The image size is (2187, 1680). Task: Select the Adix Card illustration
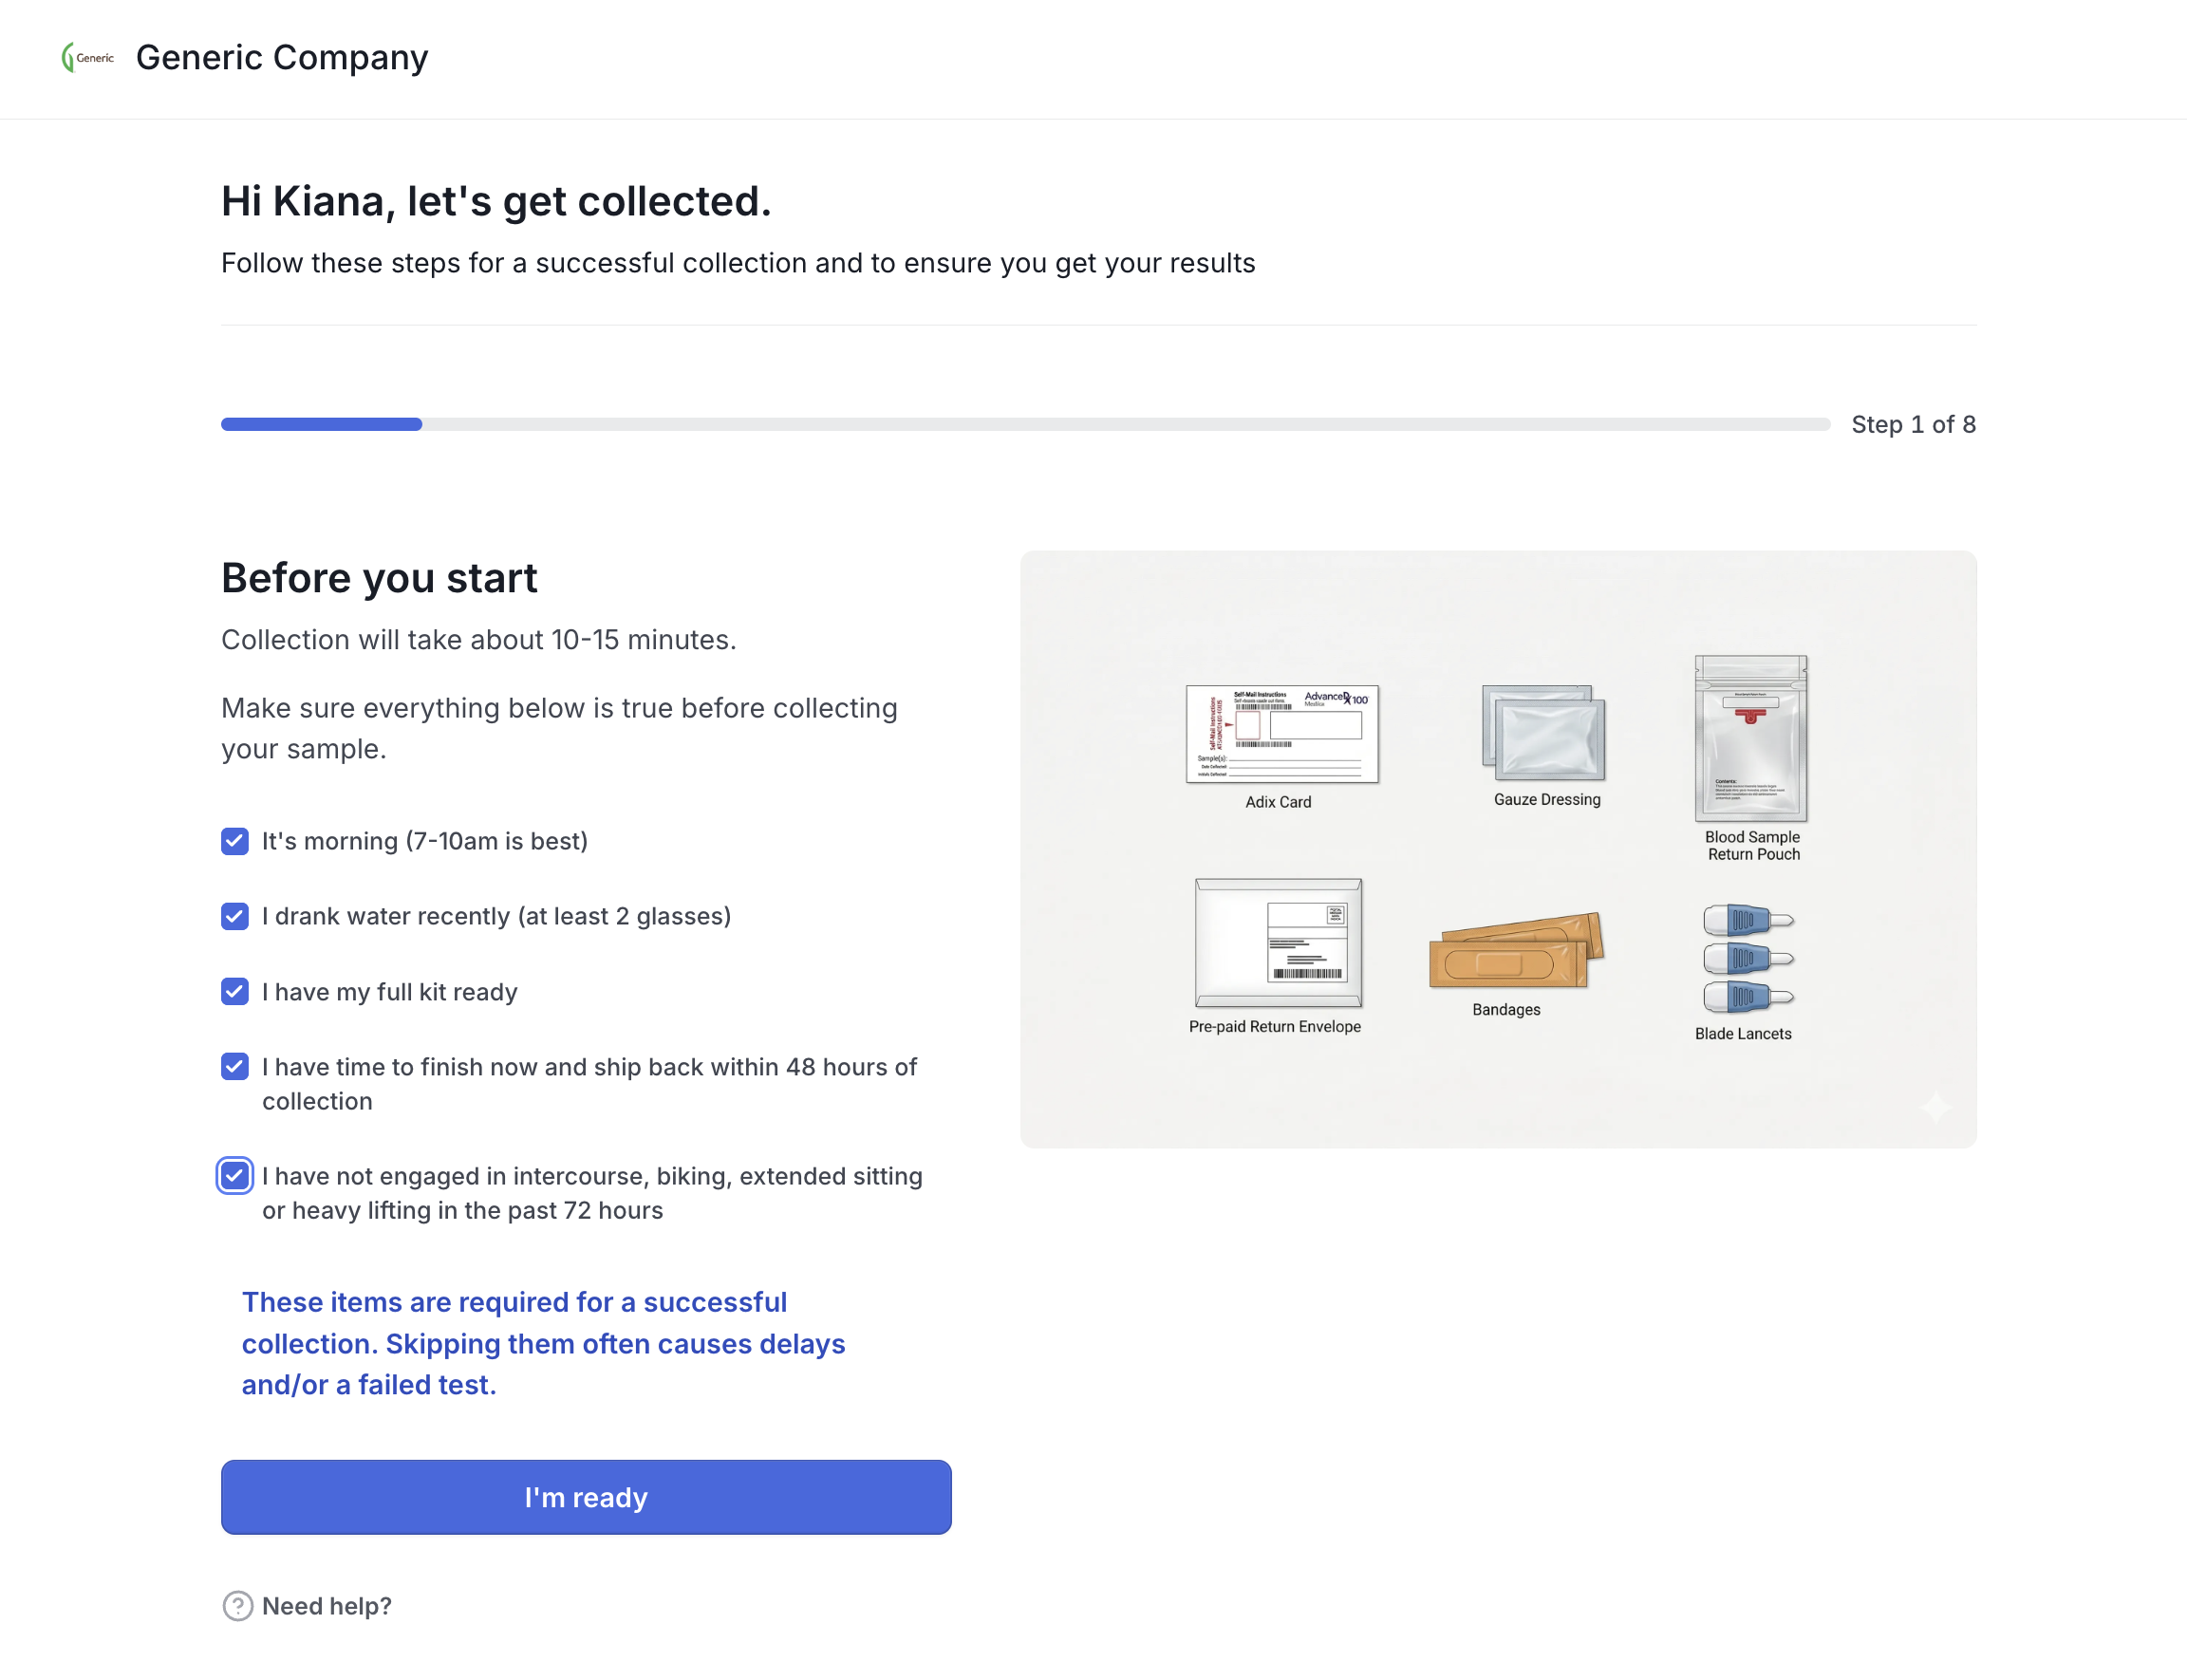click(x=1282, y=734)
